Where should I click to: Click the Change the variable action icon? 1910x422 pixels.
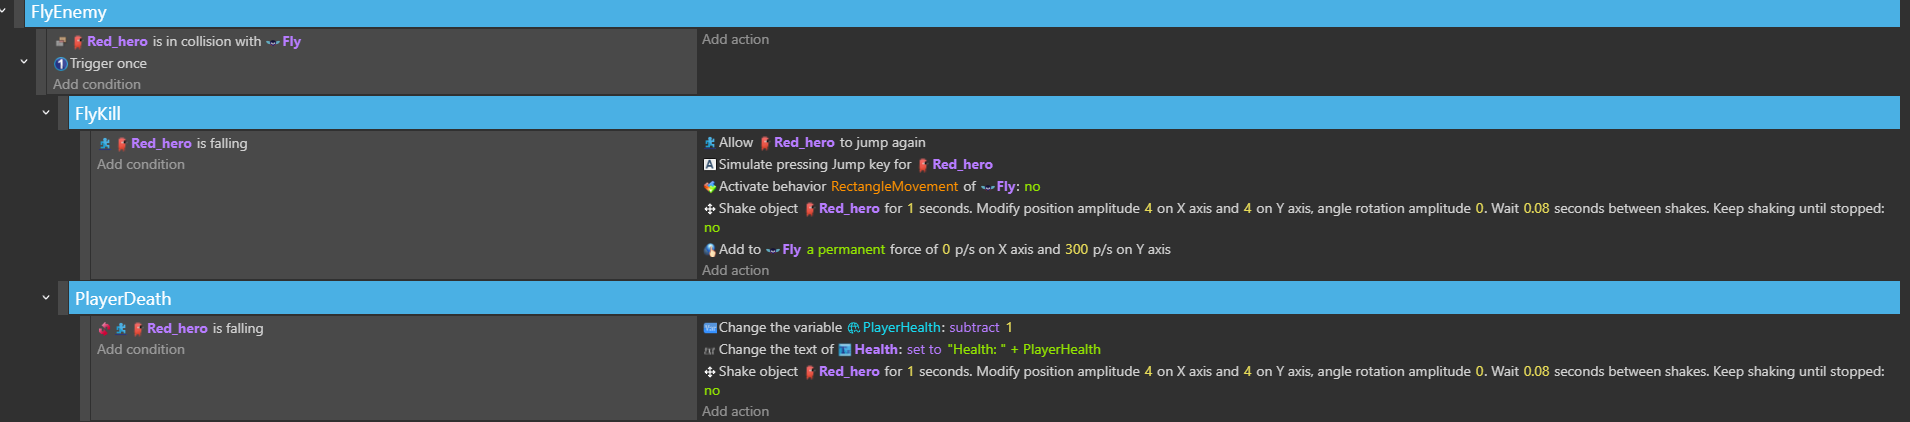pos(710,328)
